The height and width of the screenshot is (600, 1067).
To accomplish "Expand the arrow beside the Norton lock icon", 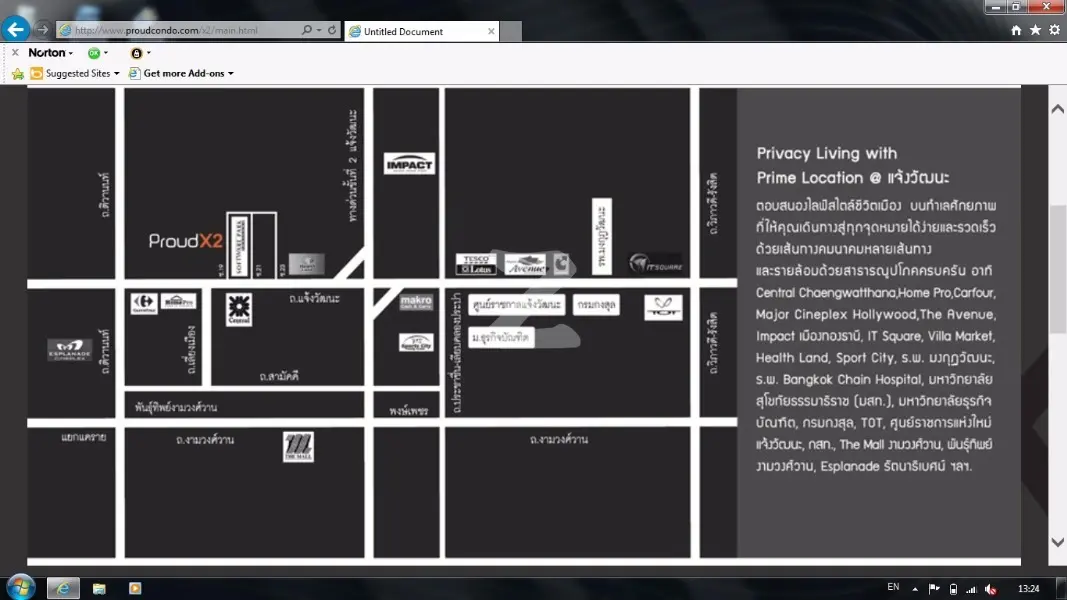I will [148, 52].
